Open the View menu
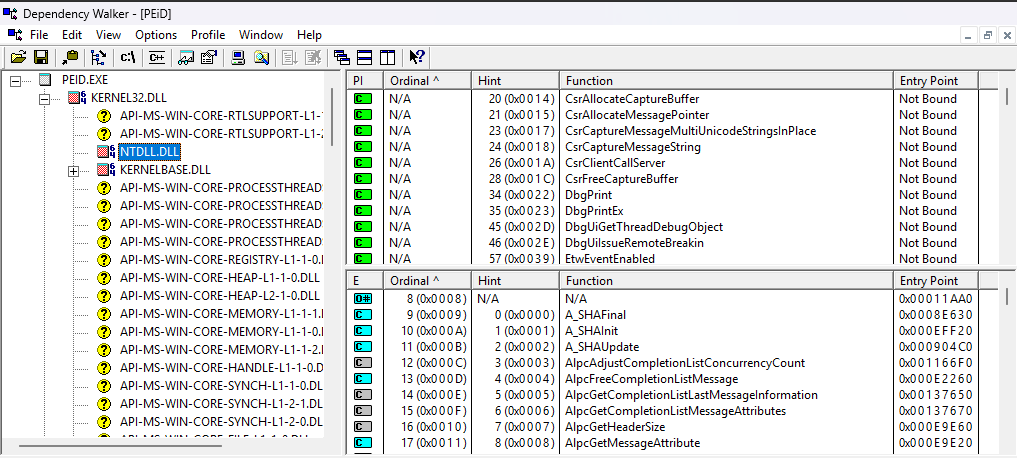The width and height of the screenshot is (1017, 458). coord(108,35)
